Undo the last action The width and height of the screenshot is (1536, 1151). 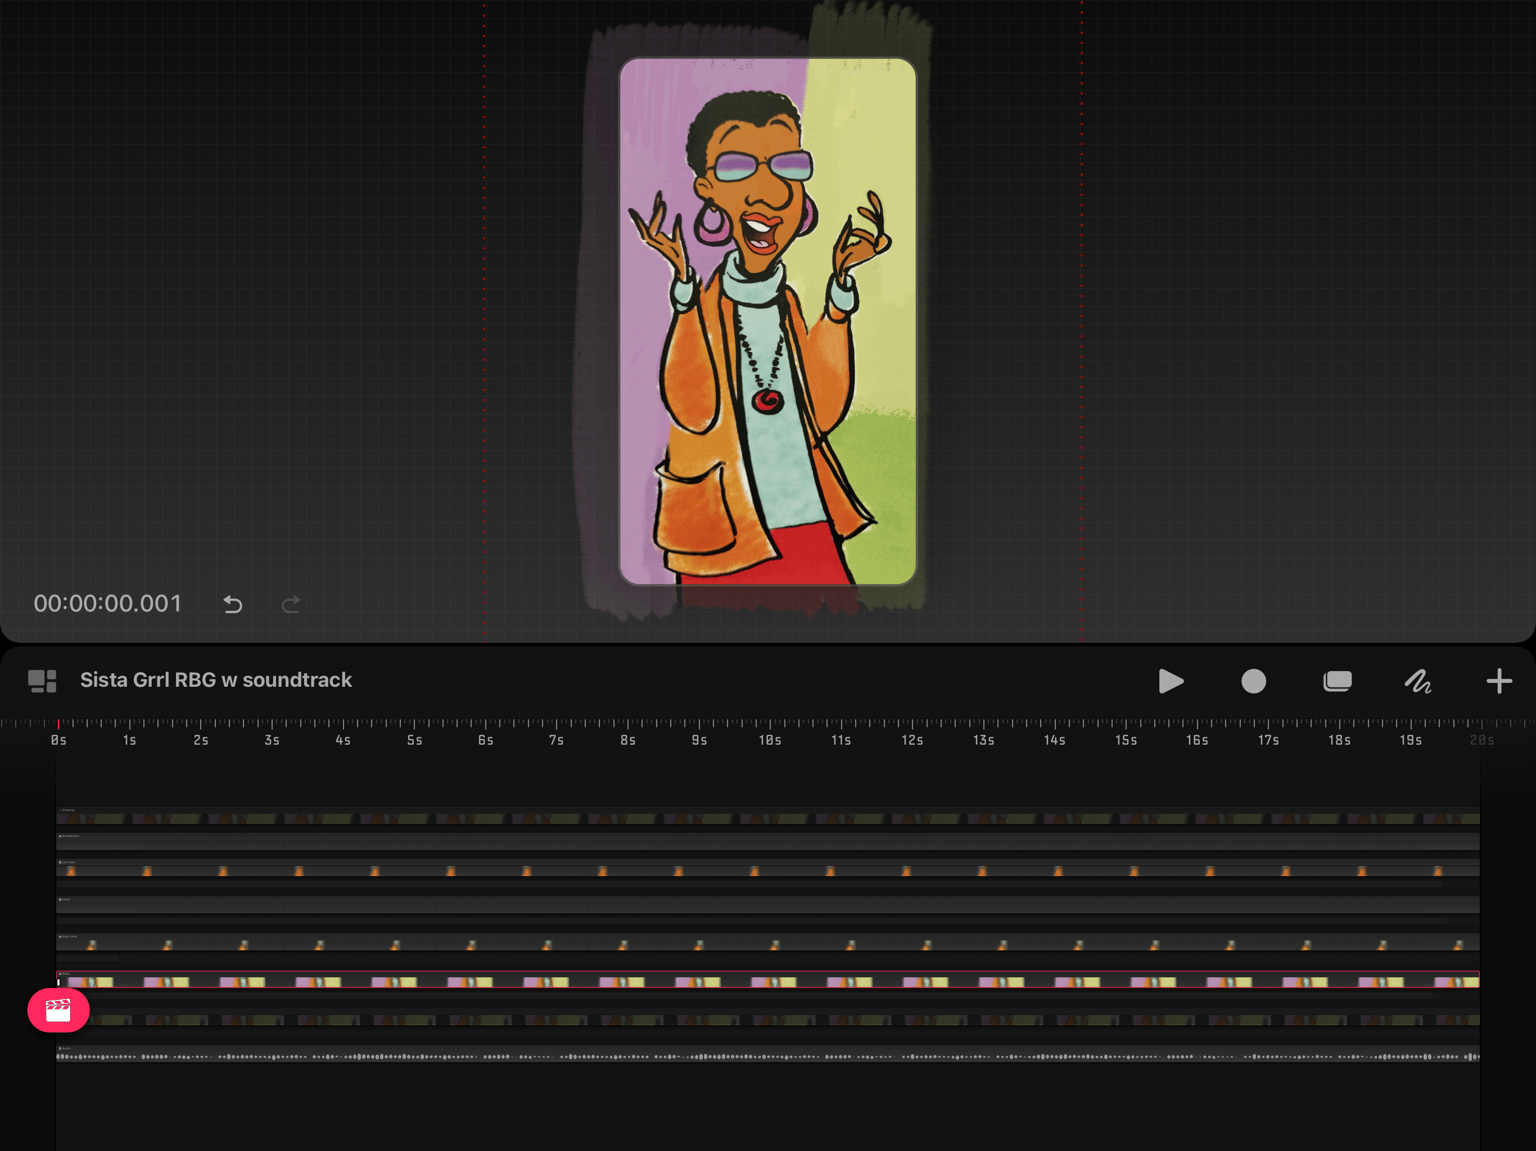[x=233, y=604]
